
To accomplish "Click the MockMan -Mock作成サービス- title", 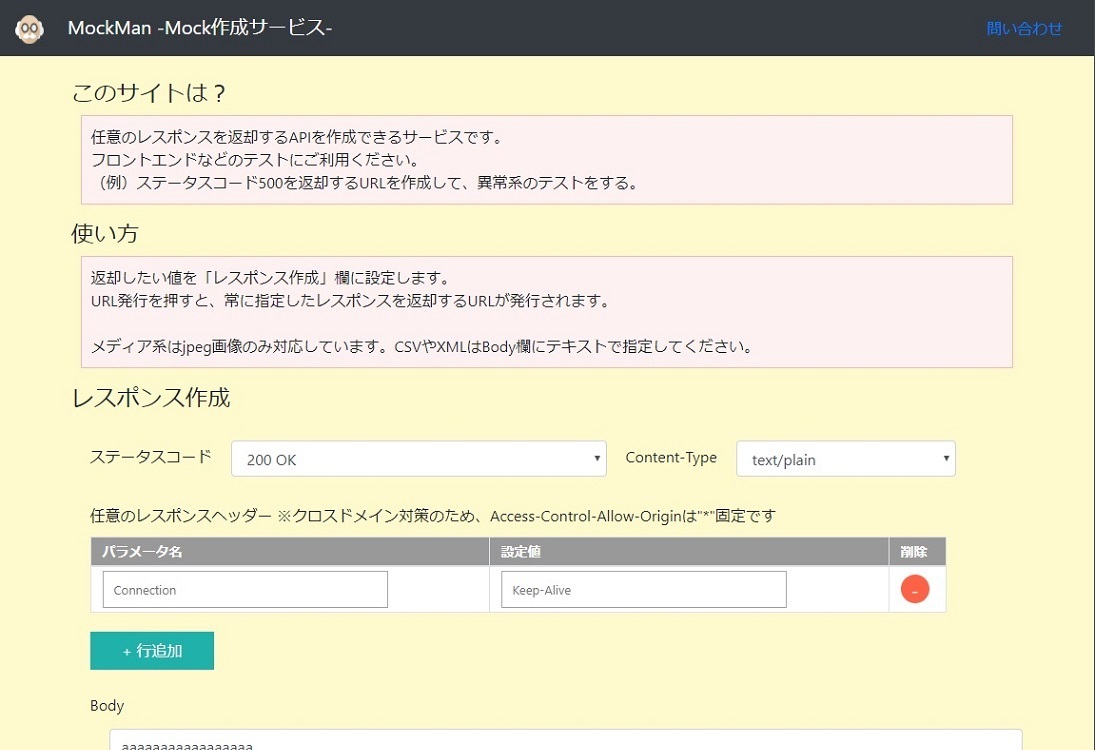I will point(200,29).
